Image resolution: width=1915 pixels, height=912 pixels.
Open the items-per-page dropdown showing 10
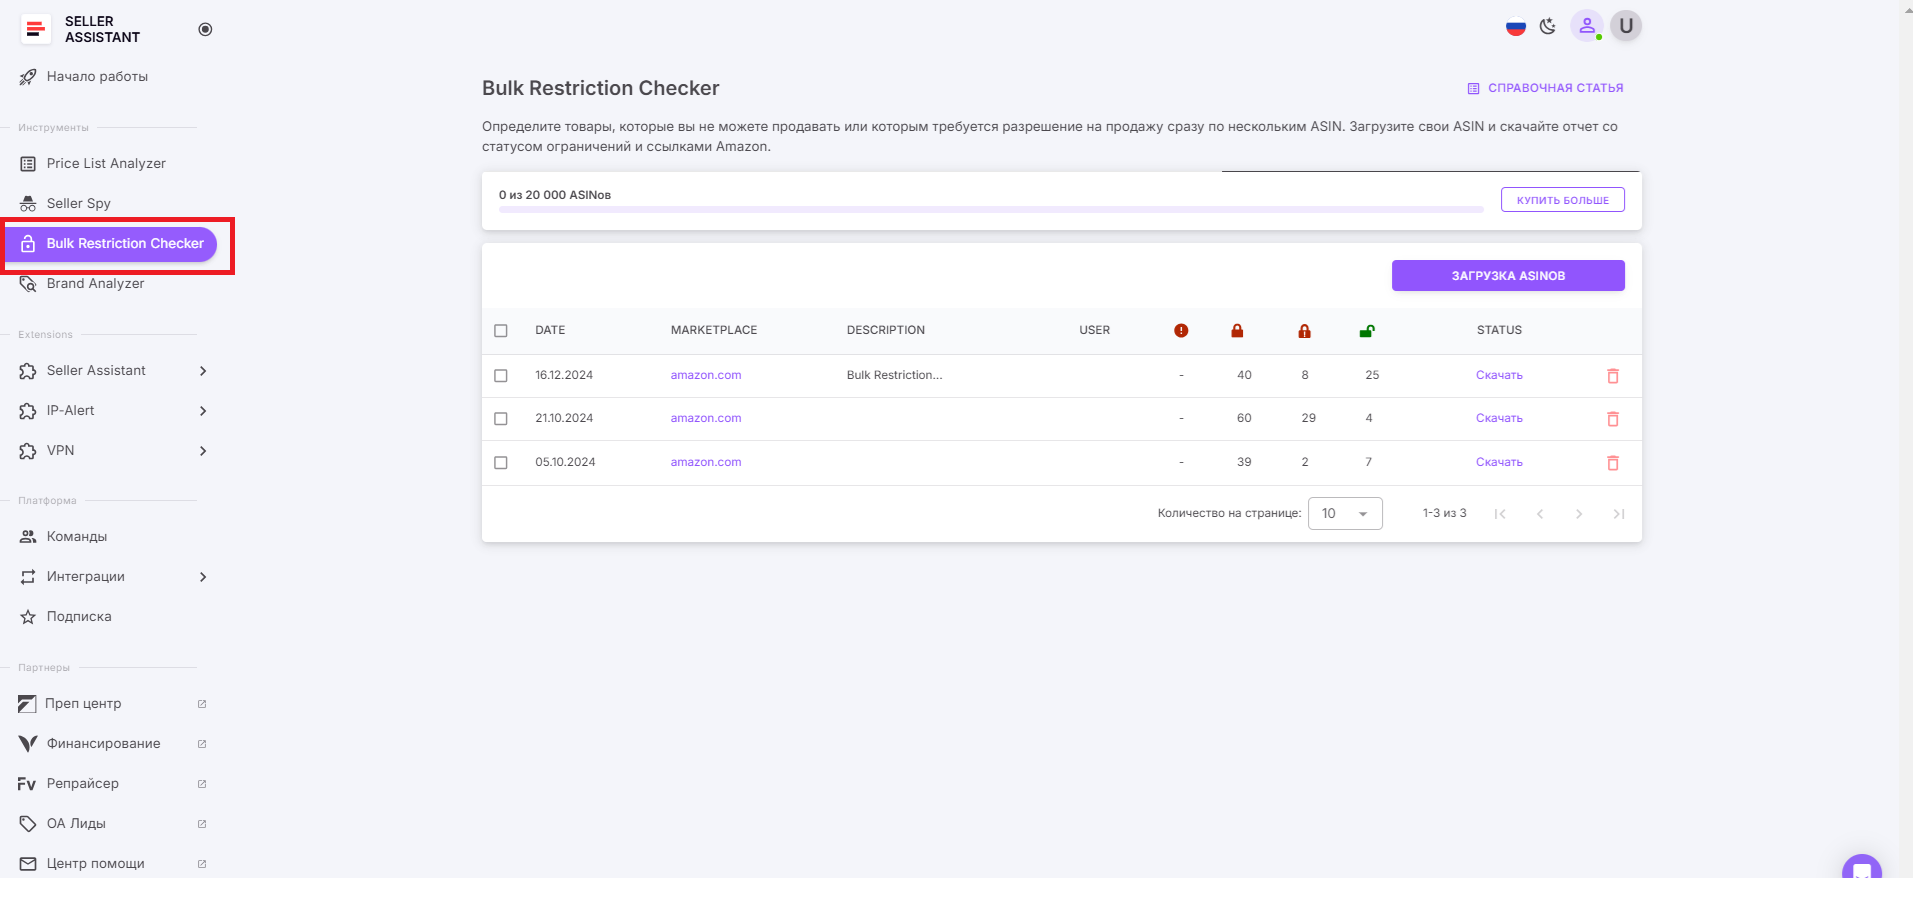tap(1344, 513)
